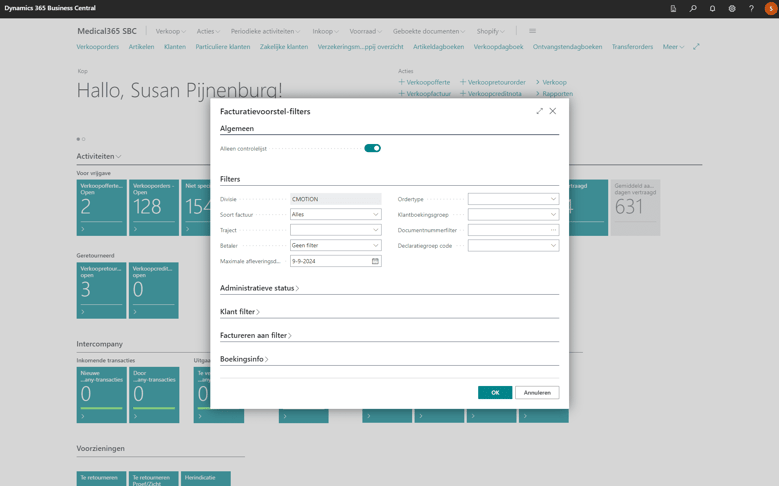The image size is (779, 486).
Task: Open the Acties menu
Action: [x=208, y=31]
